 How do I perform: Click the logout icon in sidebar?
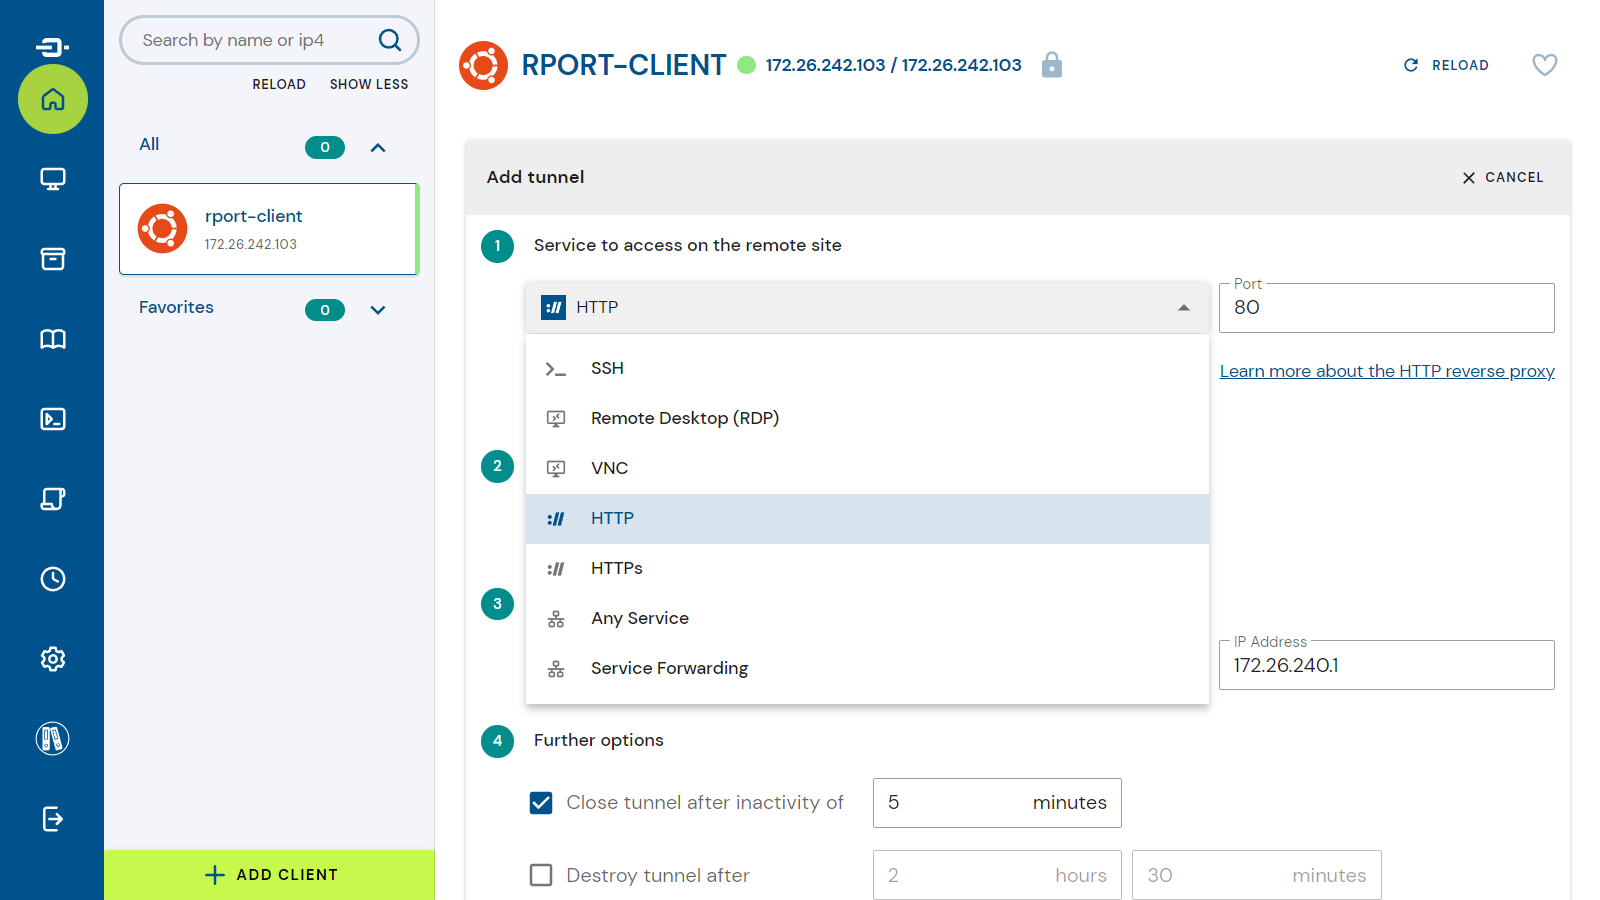tap(53, 819)
